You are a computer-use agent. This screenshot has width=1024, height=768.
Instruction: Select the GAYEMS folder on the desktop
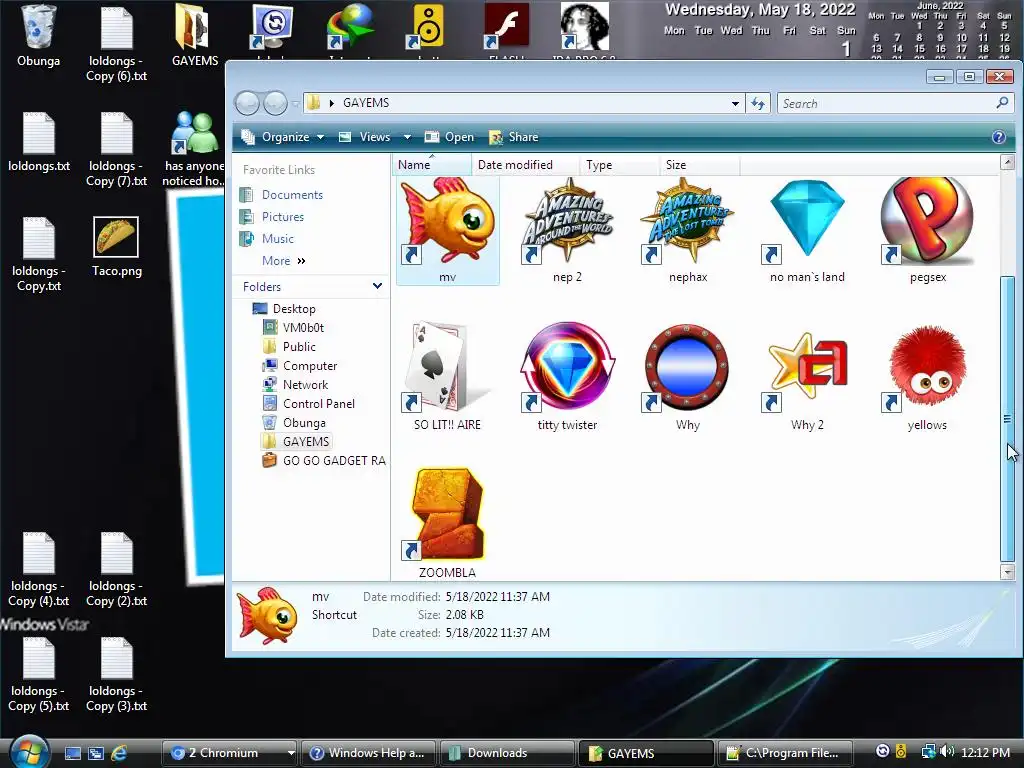(x=195, y=36)
